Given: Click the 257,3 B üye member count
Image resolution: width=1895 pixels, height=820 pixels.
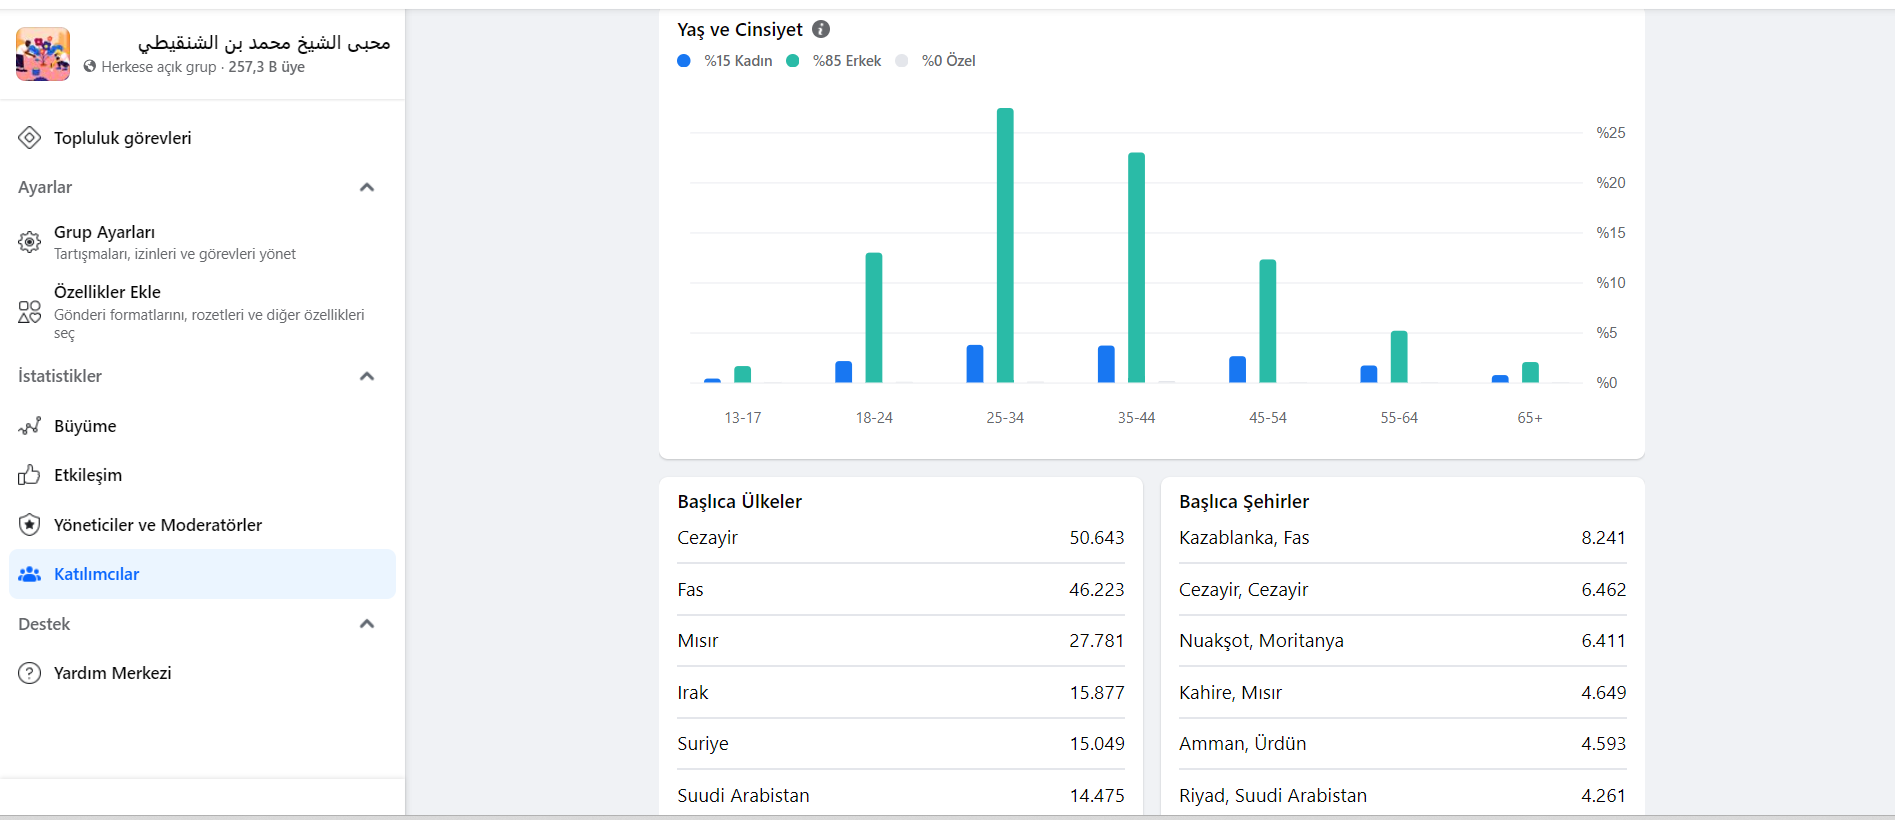Looking at the screenshot, I should coord(267,67).
